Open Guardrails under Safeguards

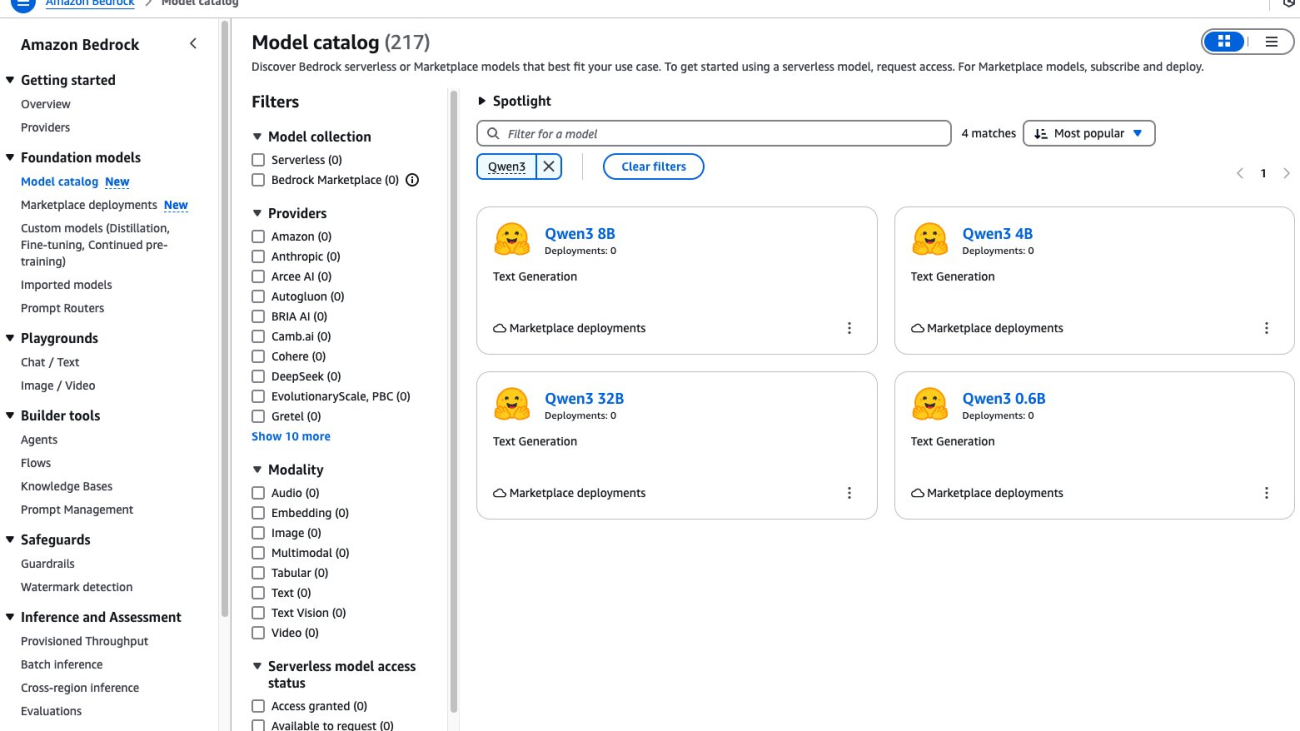pyautogui.click(x=47, y=564)
